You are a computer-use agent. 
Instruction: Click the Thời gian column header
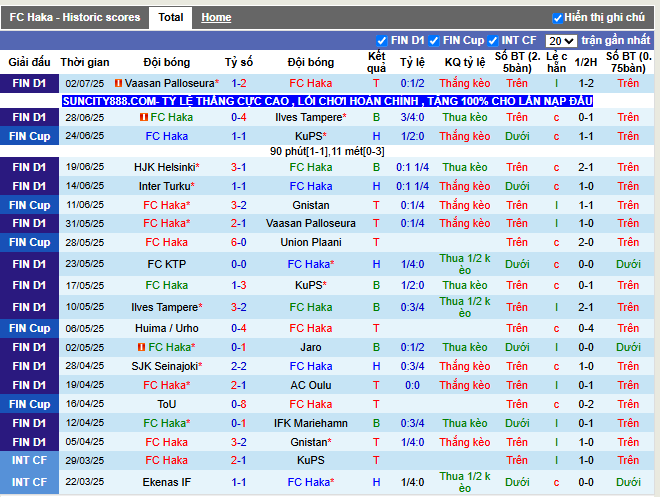85,62
